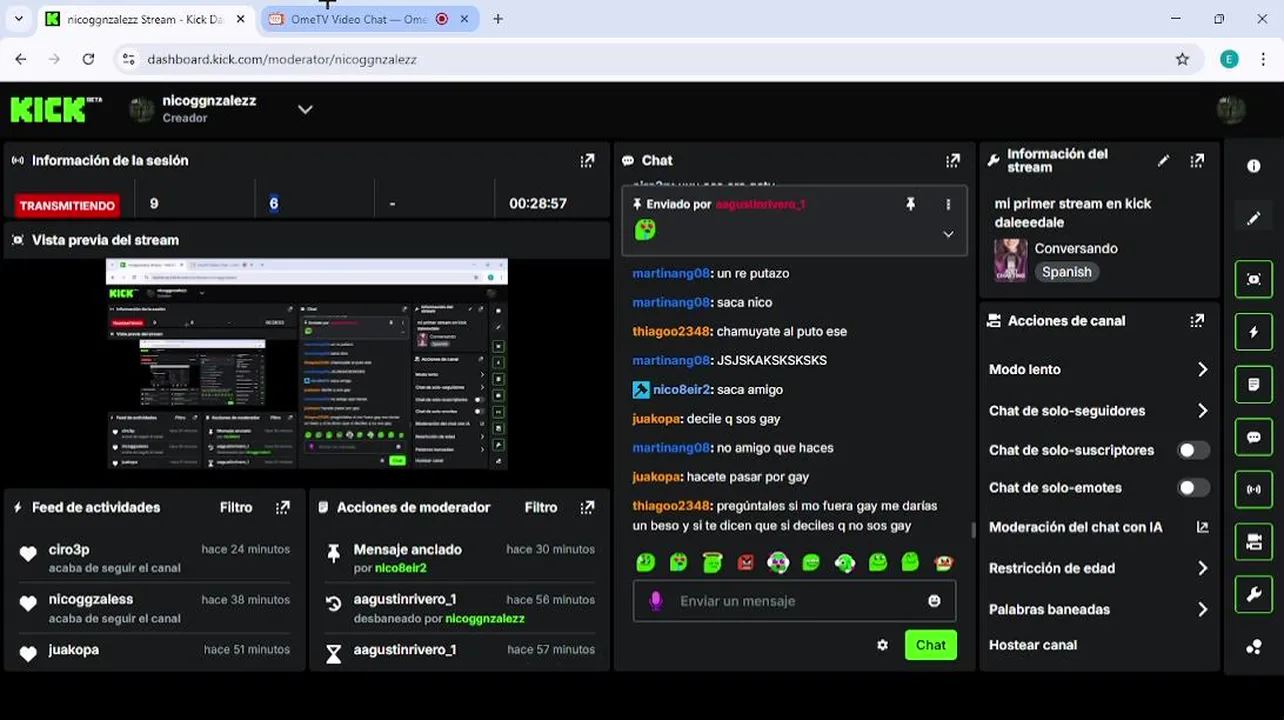Expand Chat de solo-seguidores options

point(1202,410)
